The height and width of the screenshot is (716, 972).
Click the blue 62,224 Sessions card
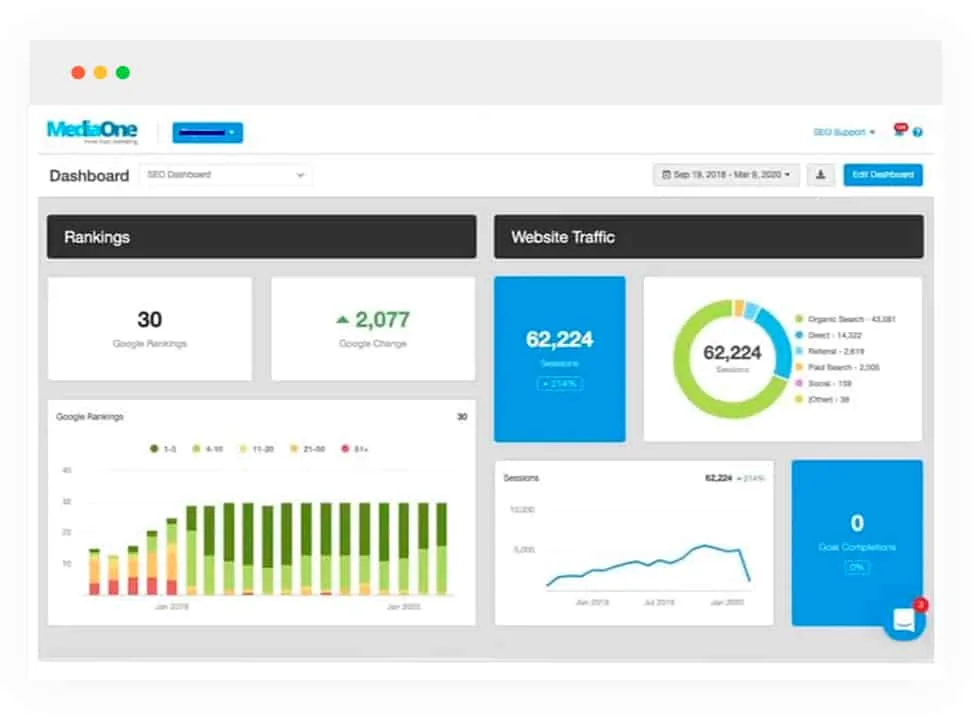point(560,359)
